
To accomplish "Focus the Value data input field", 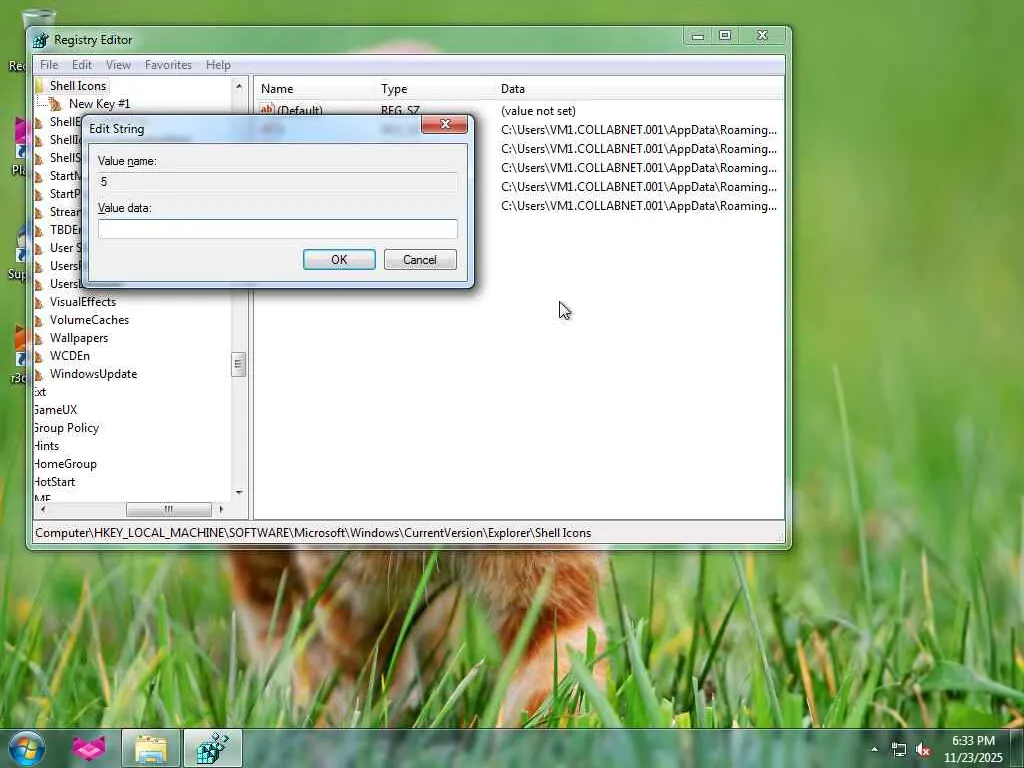I will tap(278, 229).
